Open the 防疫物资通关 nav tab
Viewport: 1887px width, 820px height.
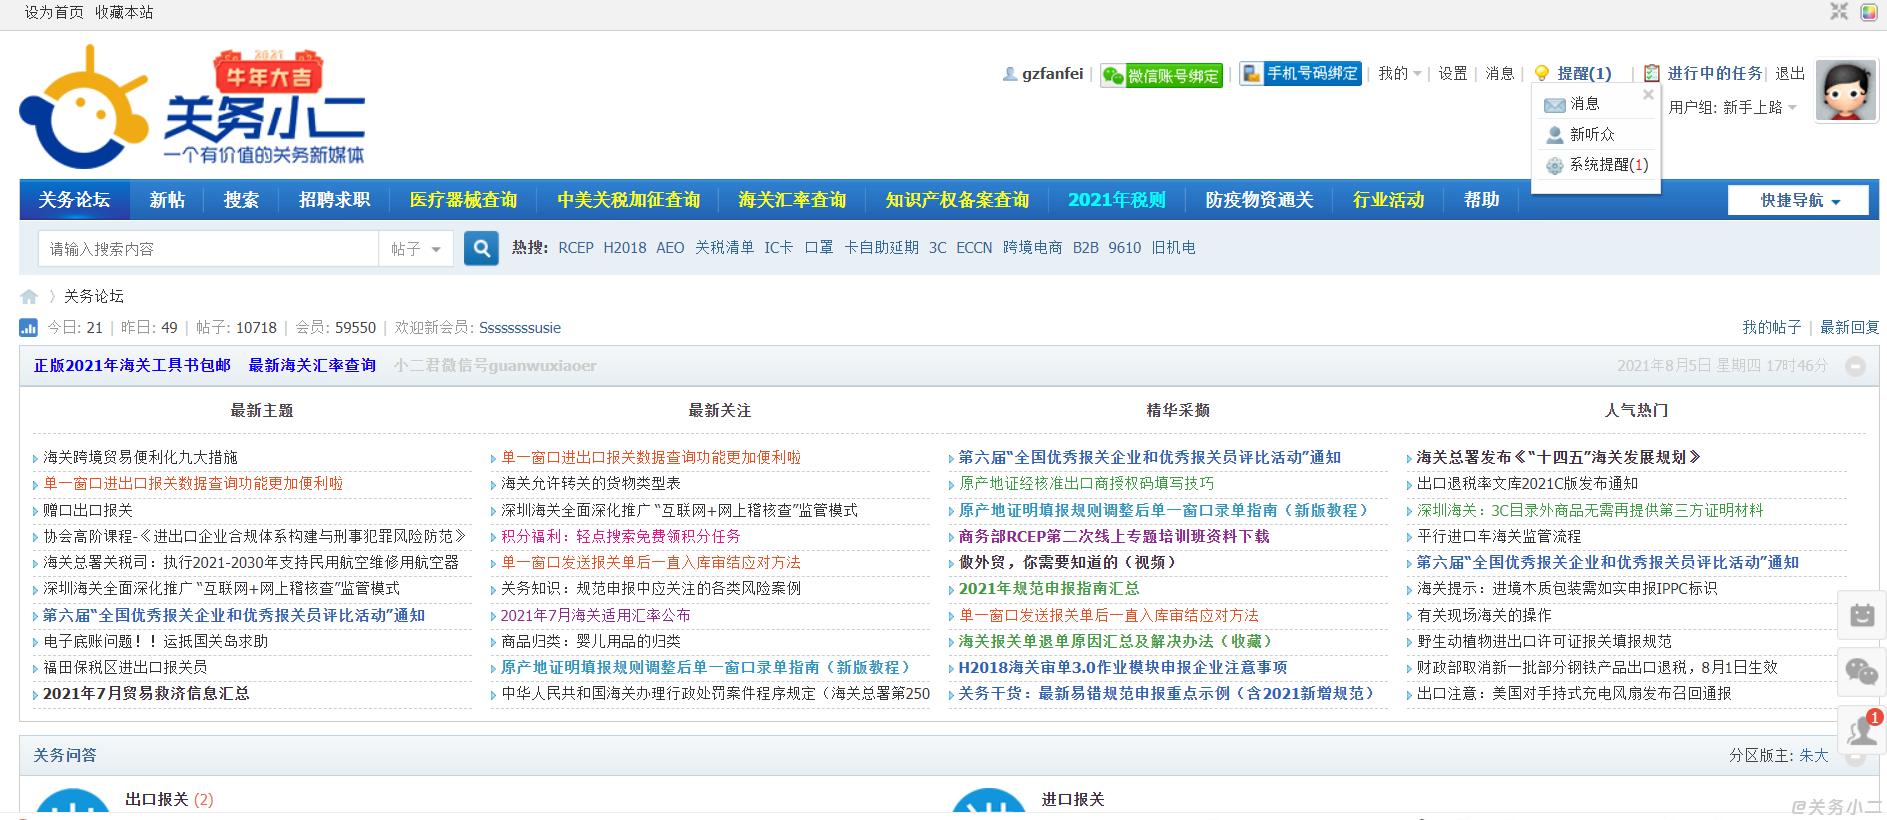(1259, 200)
